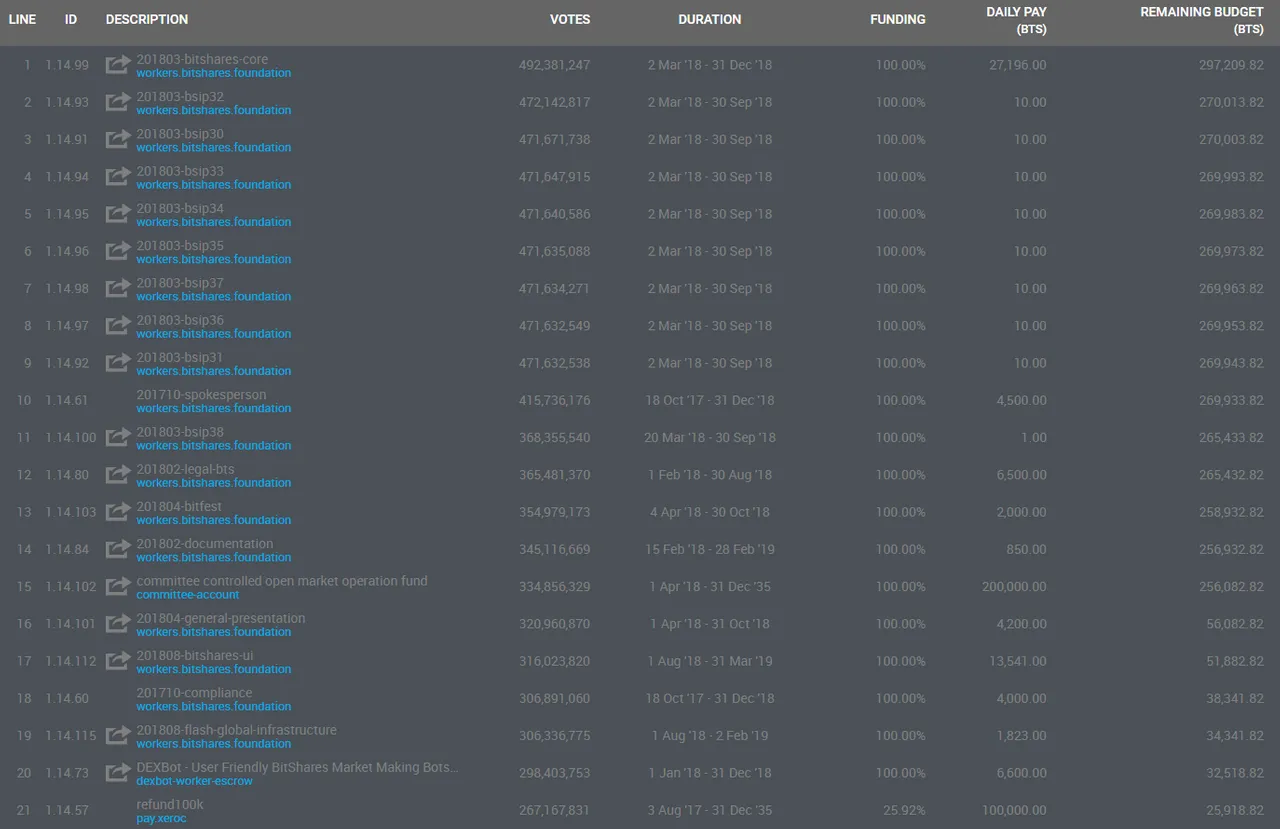Open external link icon for 201802-legal-bts
Viewport: 1280px width, 829px height.
pyautogui.click(x=118, y=475)
